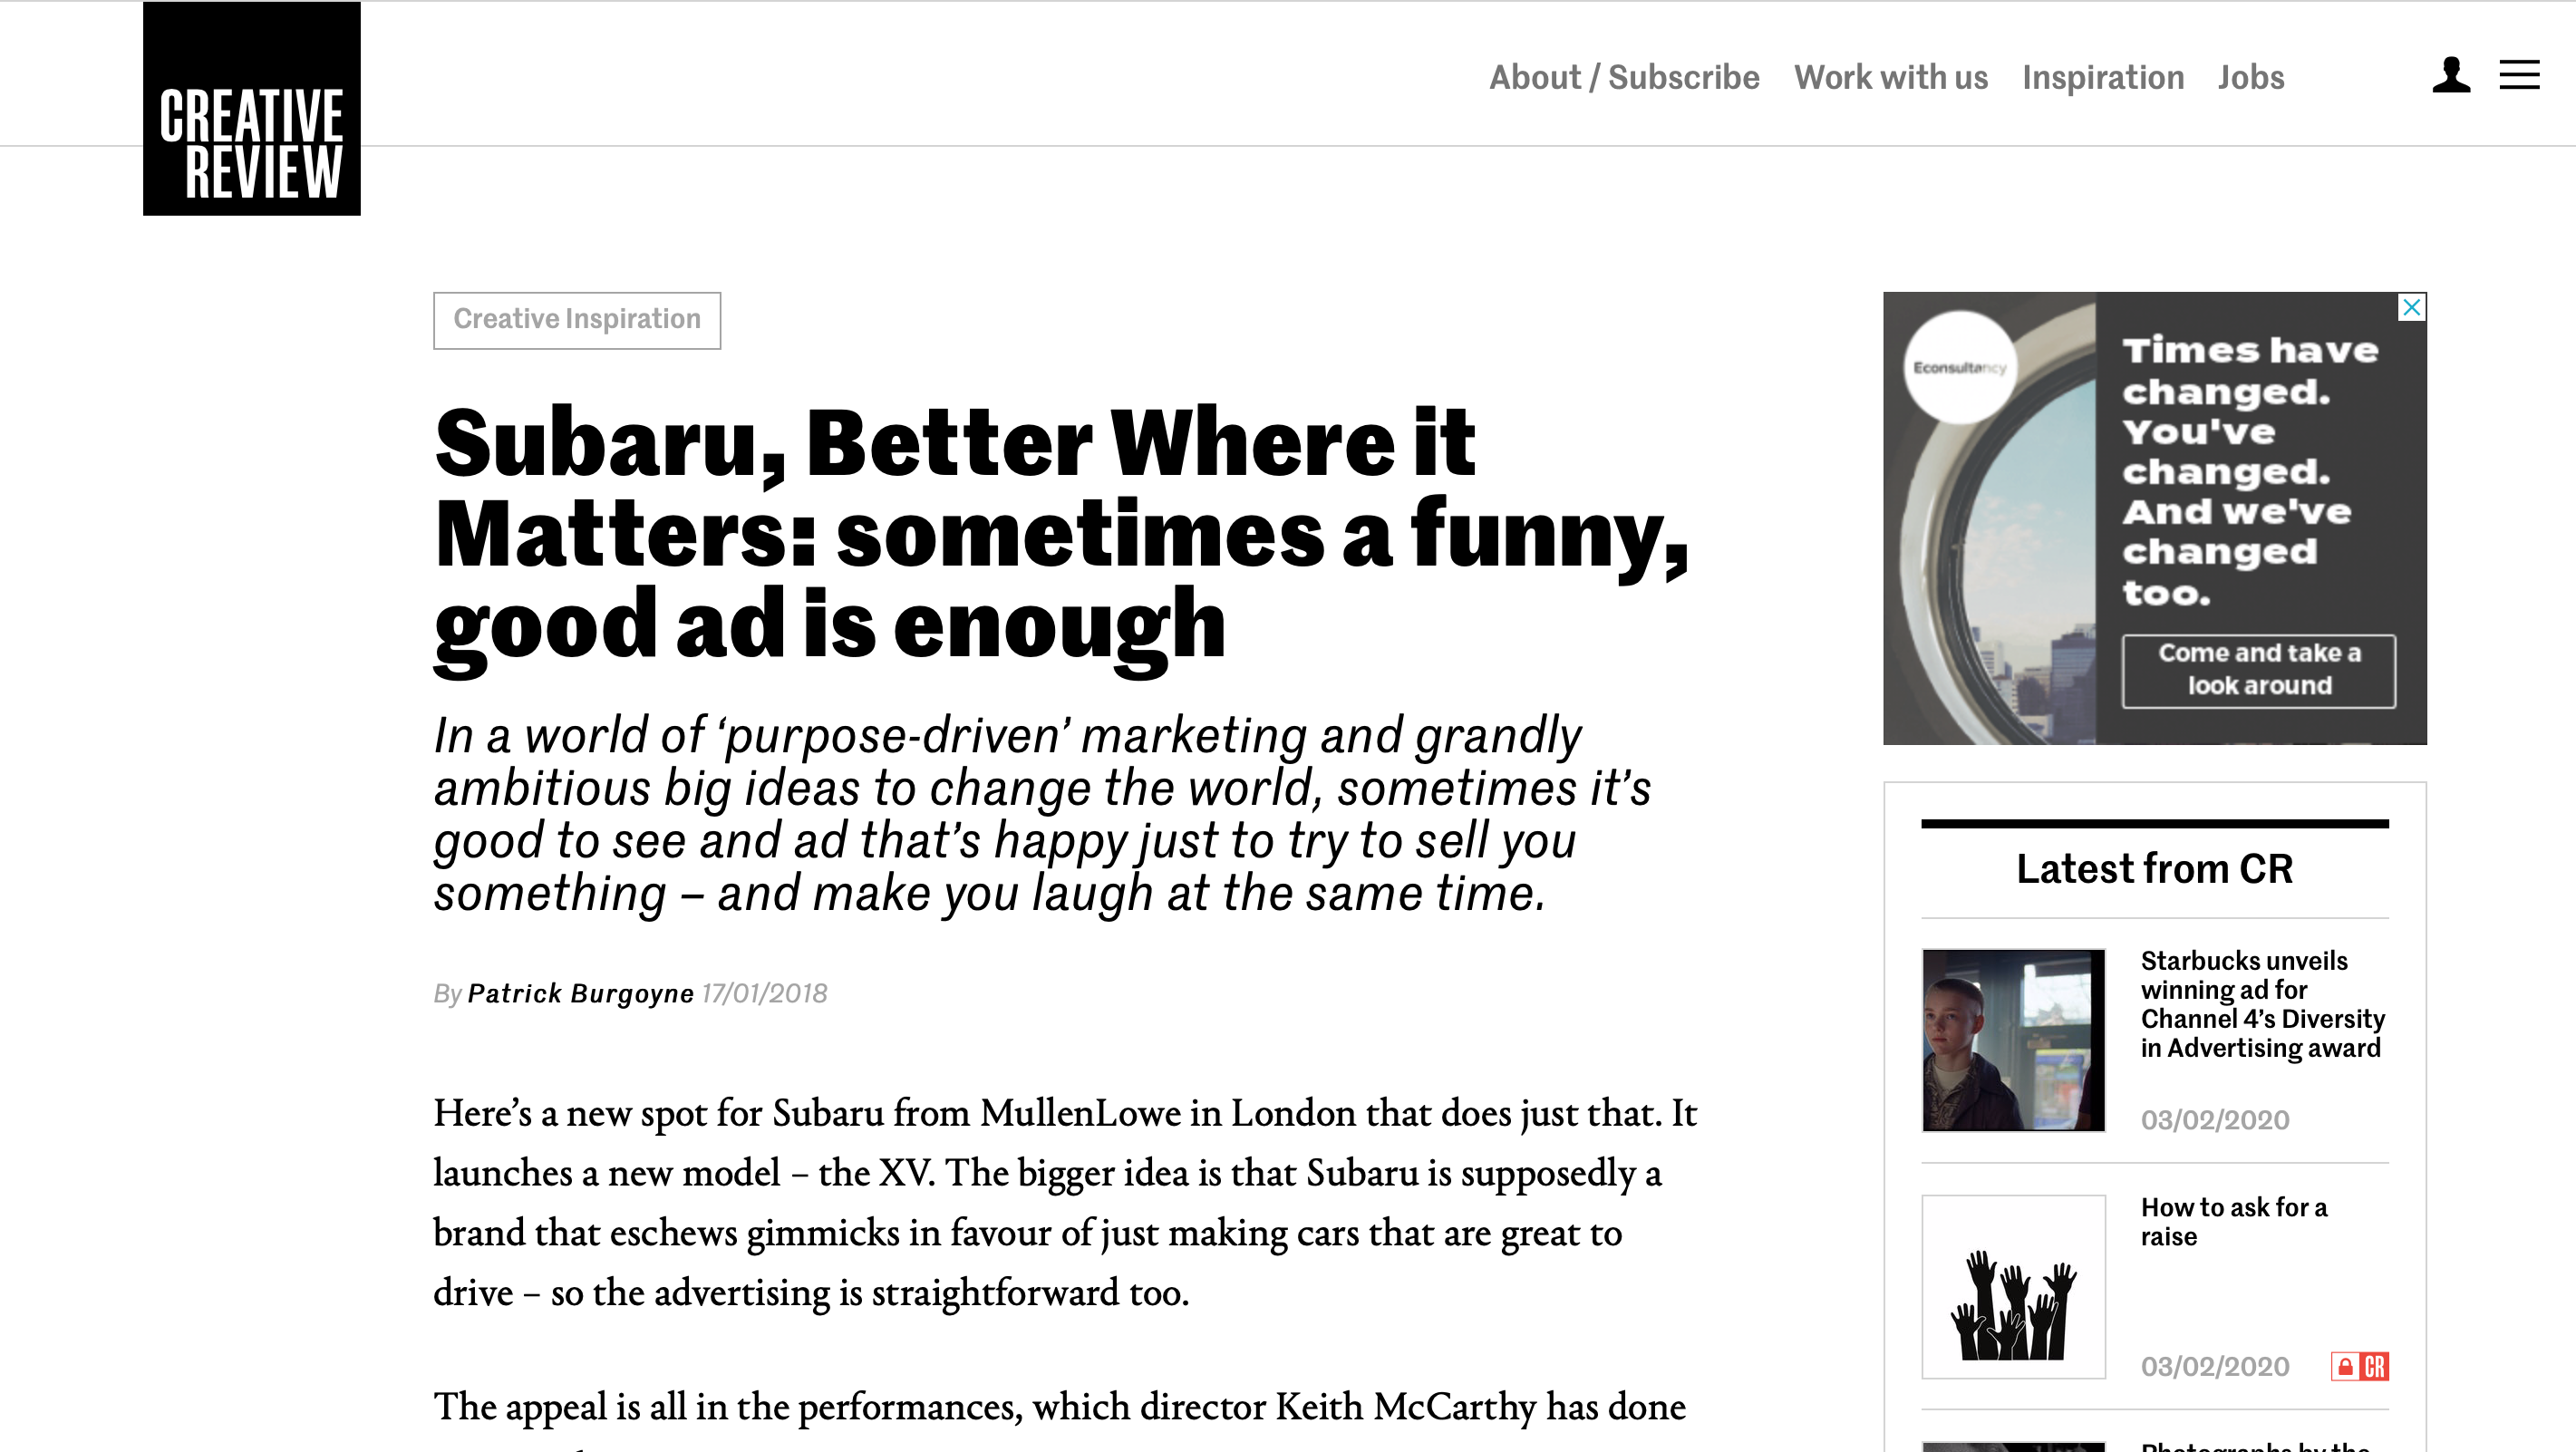The height and width of the screenshot is (1452, 2576).
Task: Click the Latest from CR heading
Action: point(2154,868)
